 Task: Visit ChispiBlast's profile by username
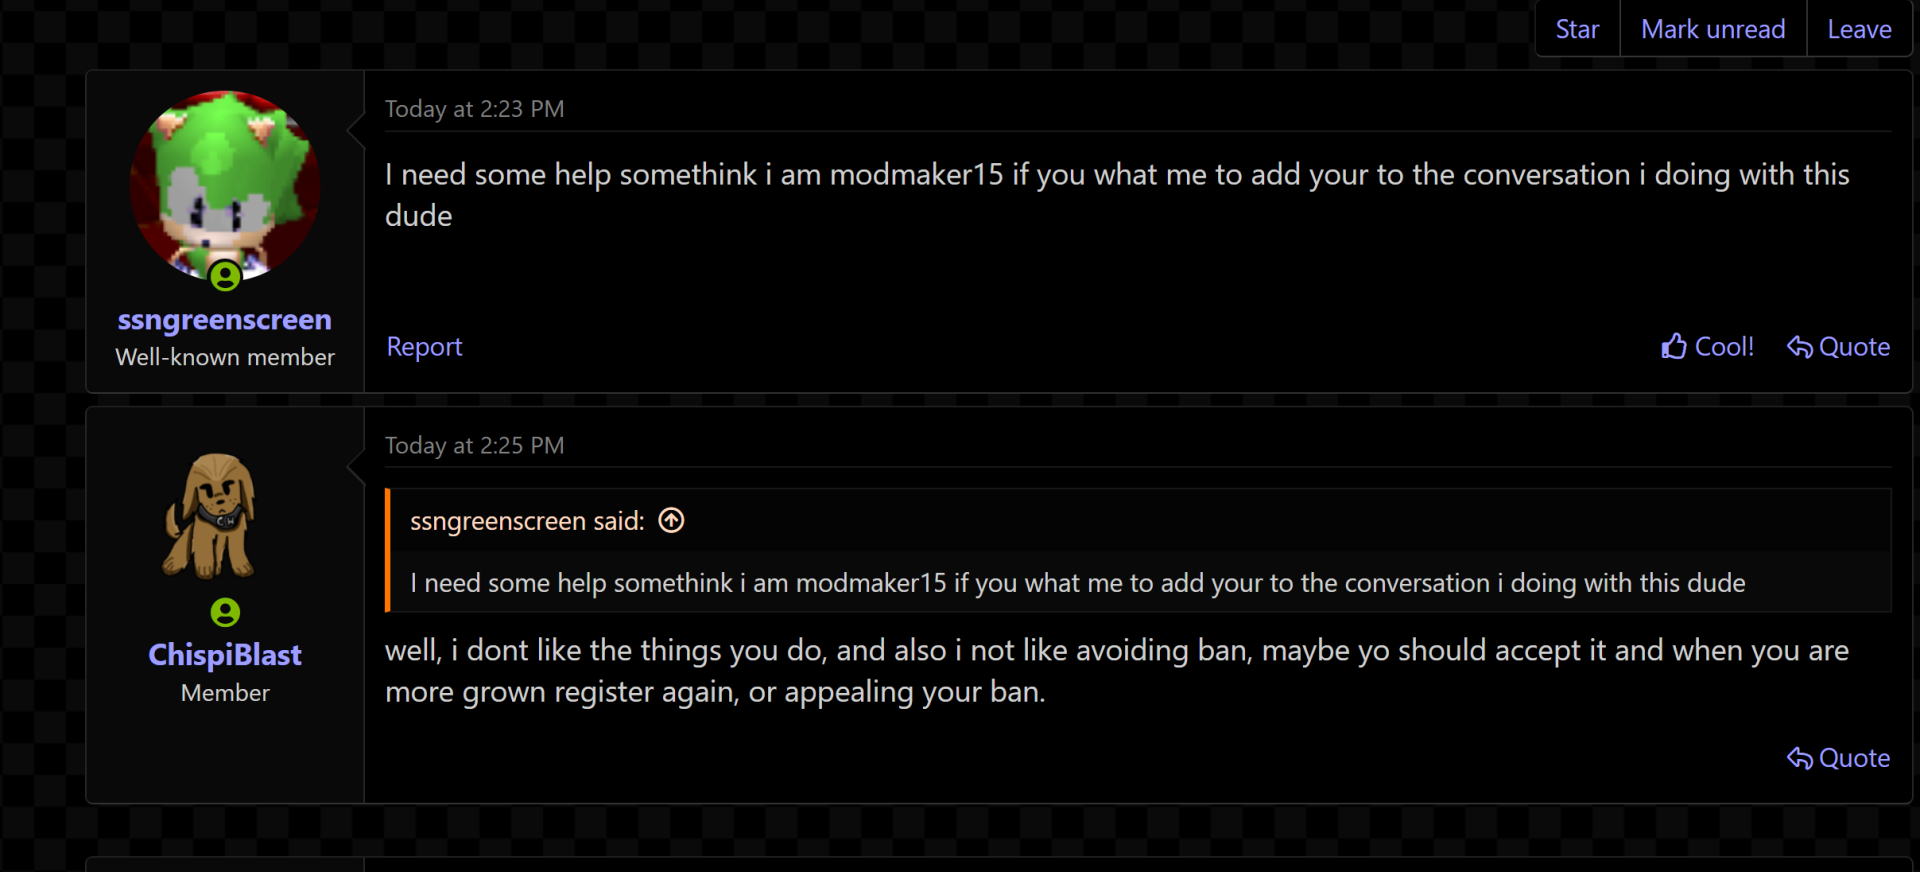(225, 655)
